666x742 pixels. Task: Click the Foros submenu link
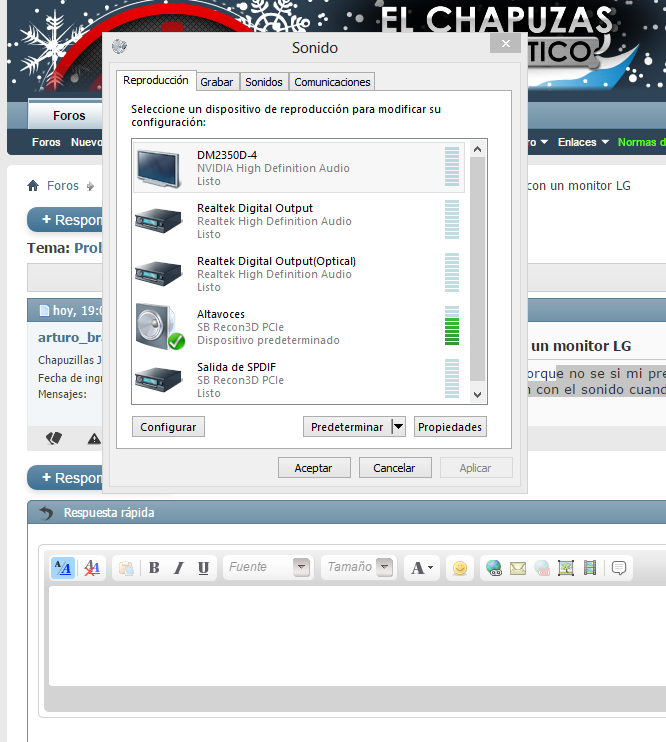tap(46, 142)
